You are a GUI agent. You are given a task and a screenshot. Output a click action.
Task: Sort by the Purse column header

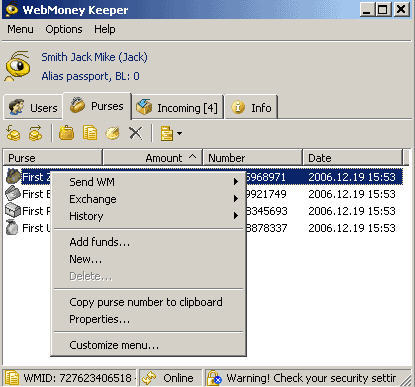point(53,158)
